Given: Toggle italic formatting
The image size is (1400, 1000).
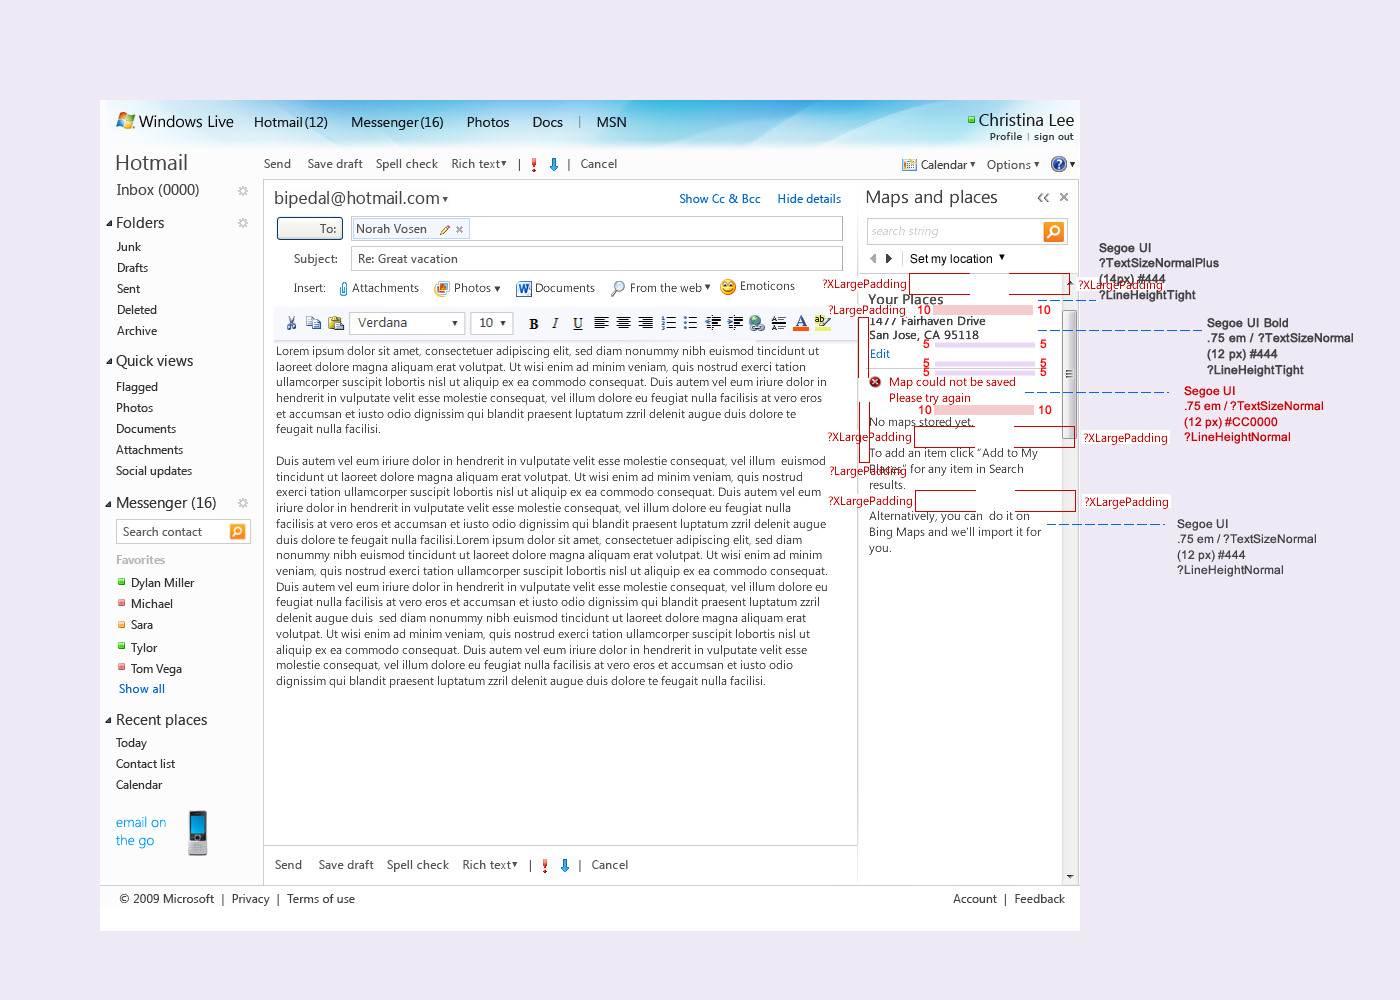Looking at the screenshot, I should pyautogui.click(x=555, y=323).
